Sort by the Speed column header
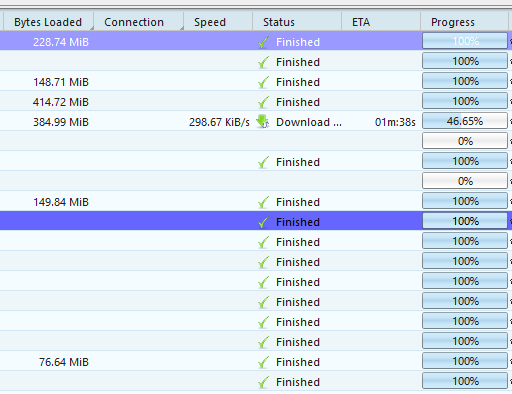 [x=218, y=22]
